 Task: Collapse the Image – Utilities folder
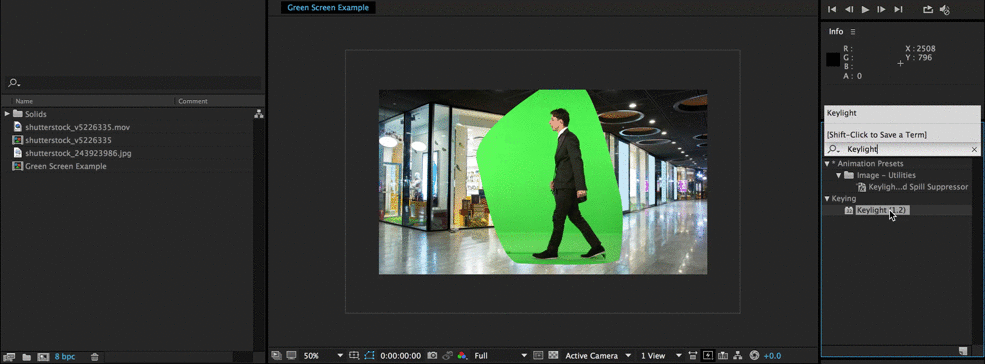pyautogui.click(x=839, y=175)
